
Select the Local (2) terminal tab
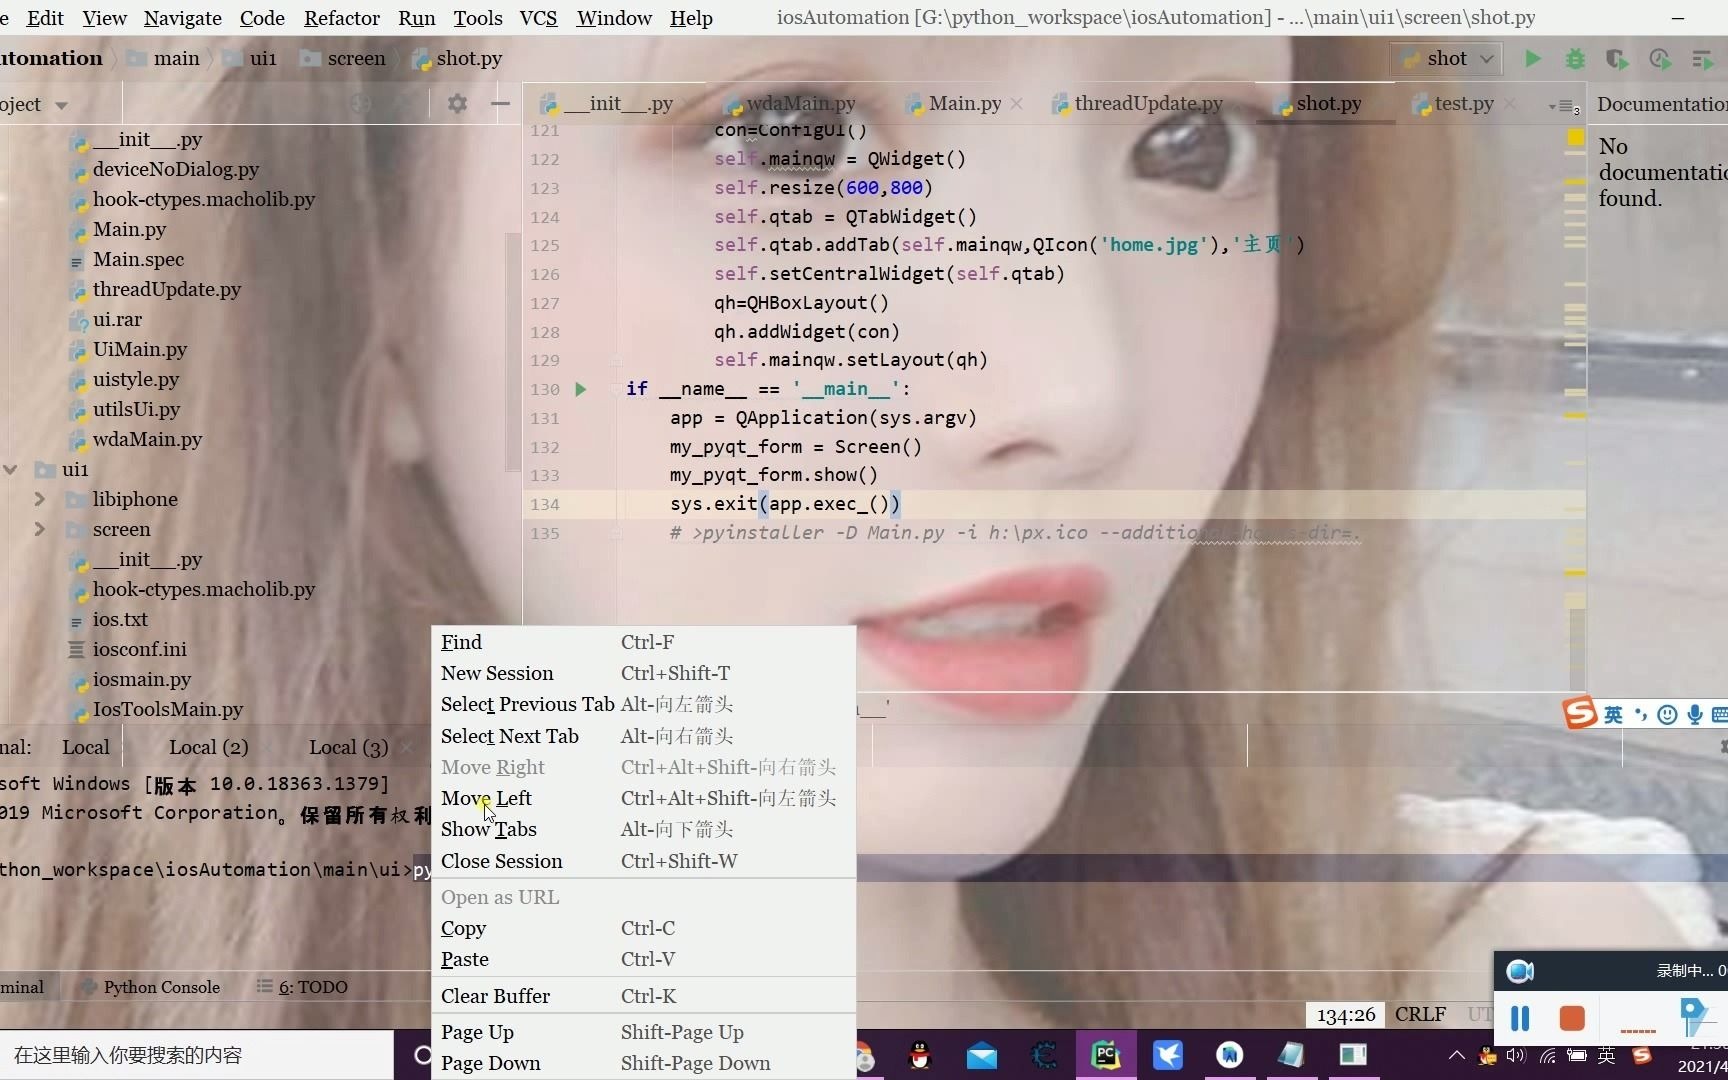(x=208, y=747)
